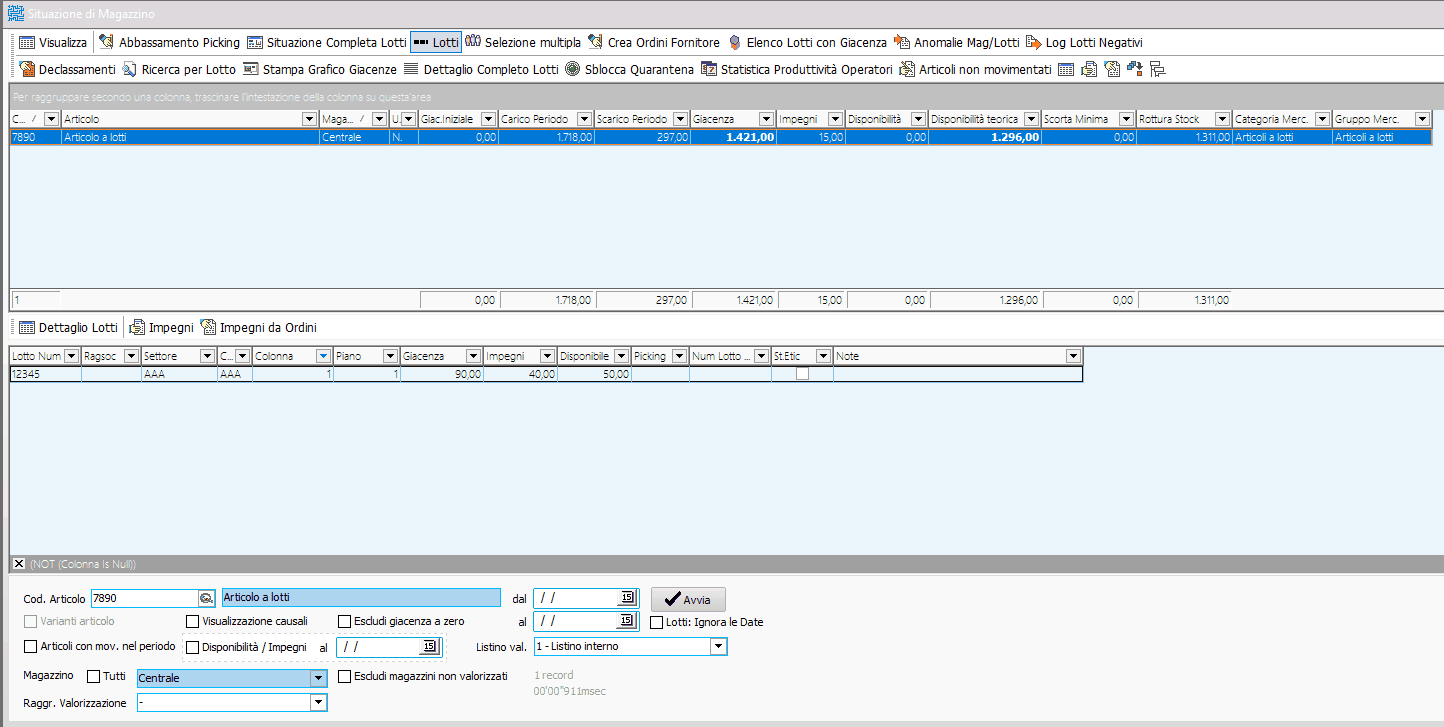The height and width of the screenshot is (727, 1444).
Task: Open the Dettaglio Lotti tab
Action: click(68, 327)
